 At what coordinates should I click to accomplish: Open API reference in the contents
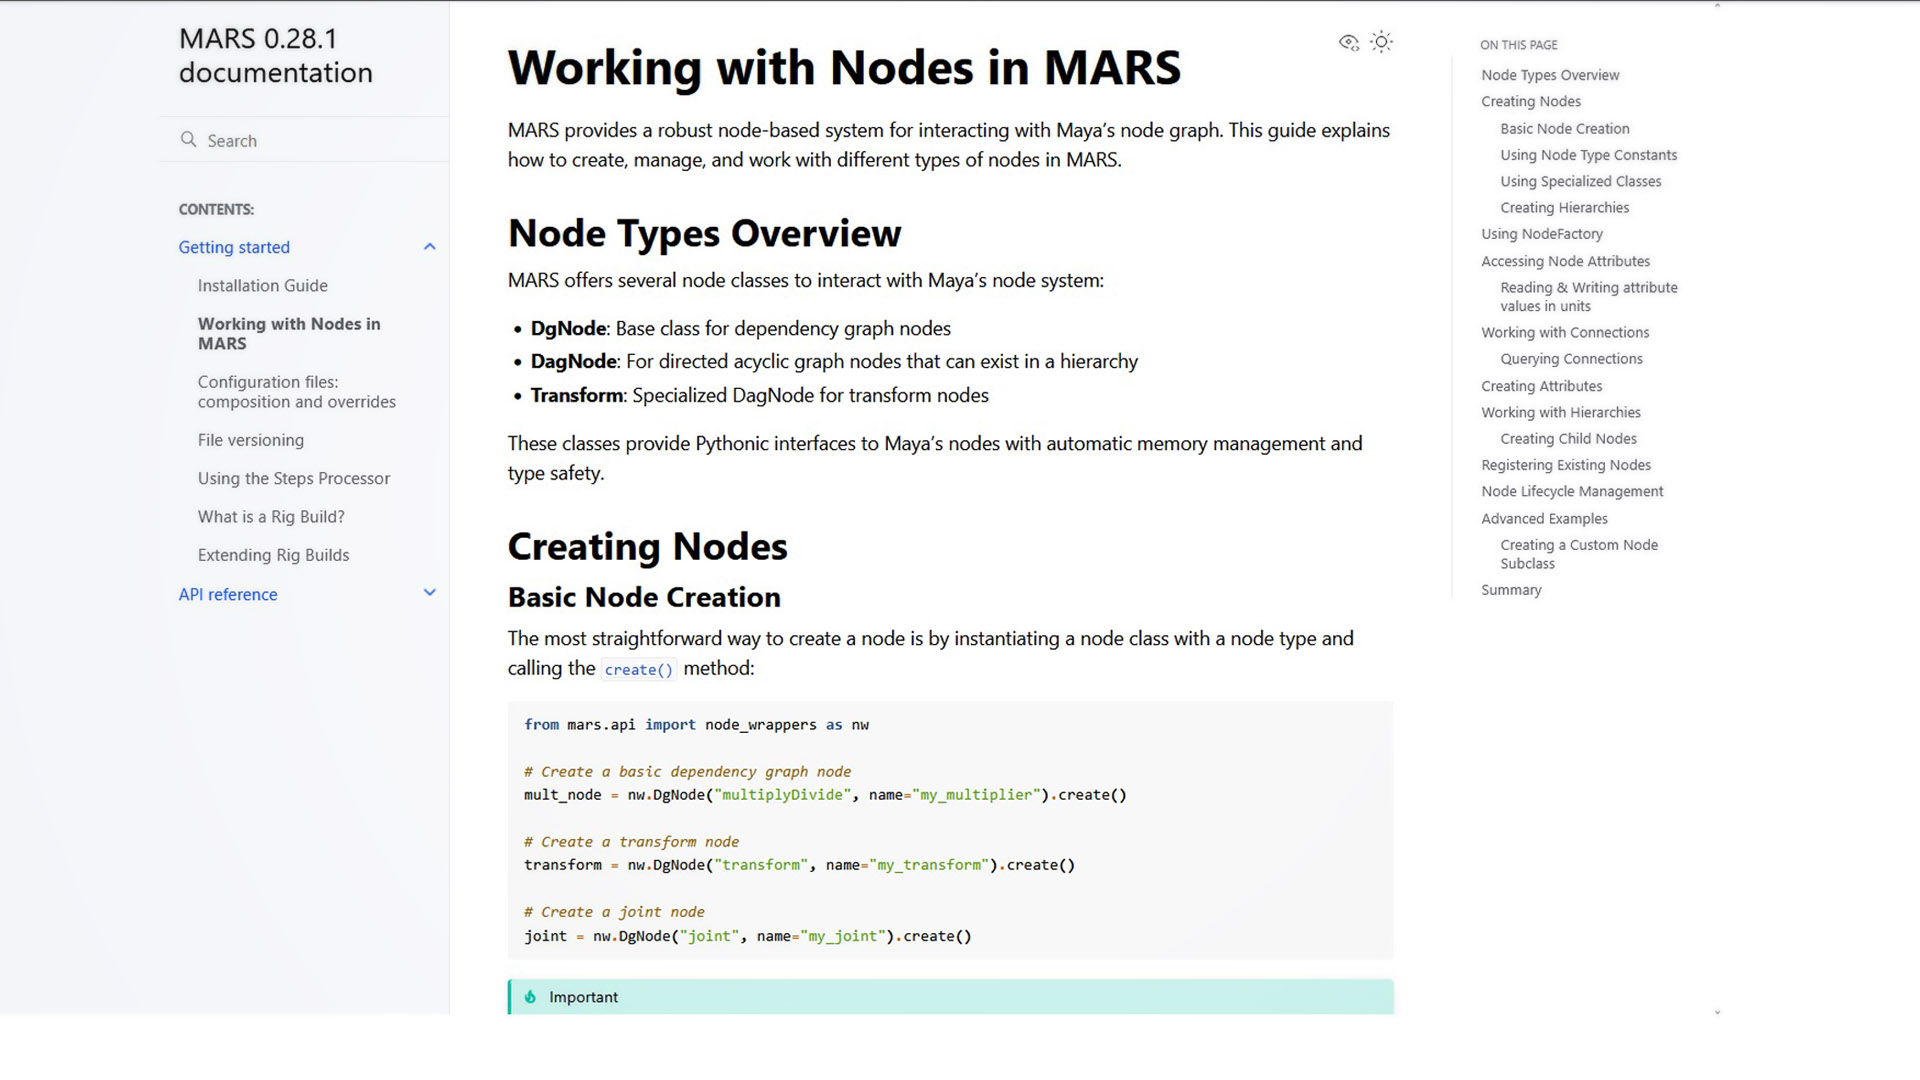pos(228,594)
